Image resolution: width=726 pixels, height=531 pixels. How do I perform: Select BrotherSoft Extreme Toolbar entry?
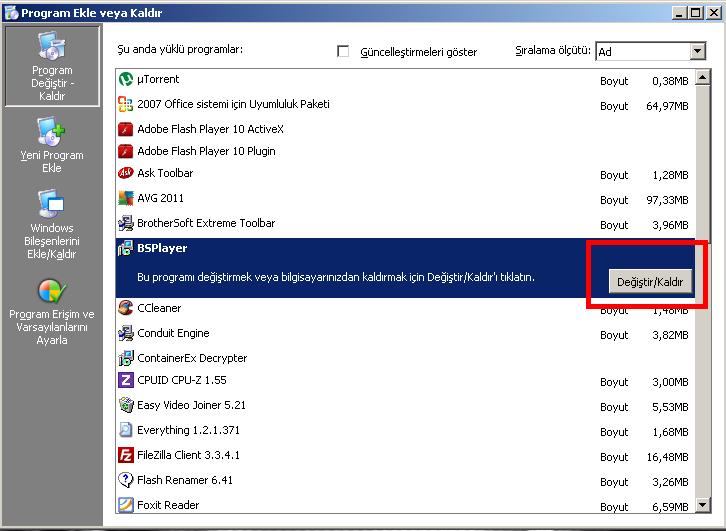405,224
